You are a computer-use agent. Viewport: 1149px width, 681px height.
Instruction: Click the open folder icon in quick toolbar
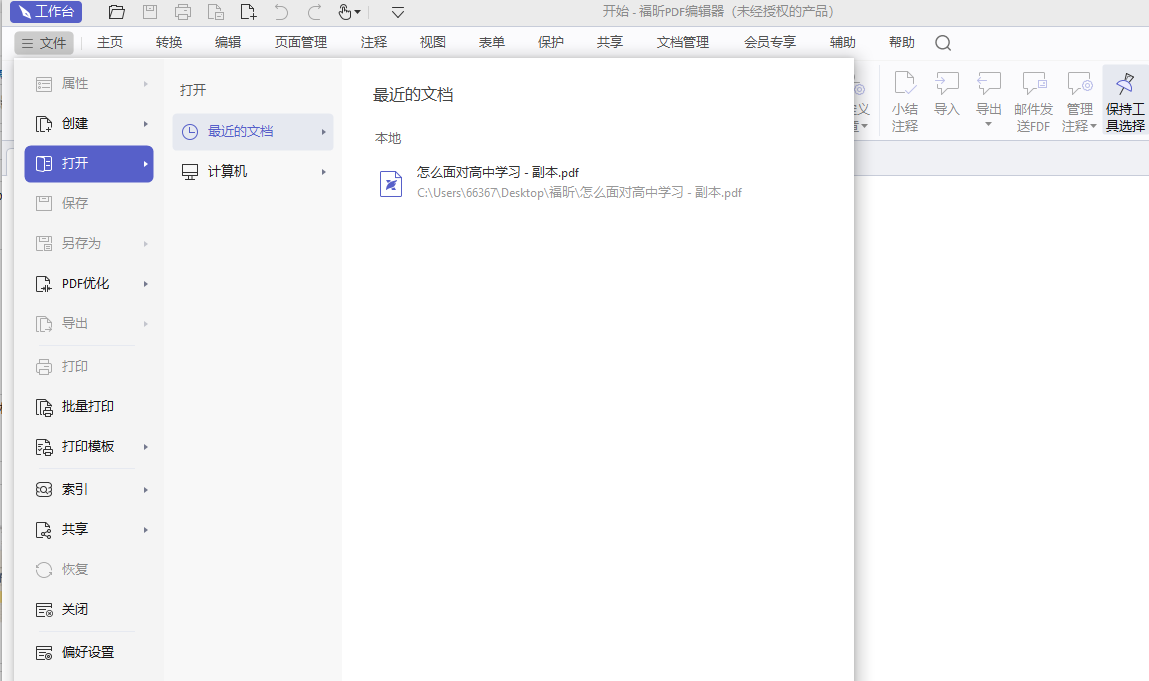point(117,12)
